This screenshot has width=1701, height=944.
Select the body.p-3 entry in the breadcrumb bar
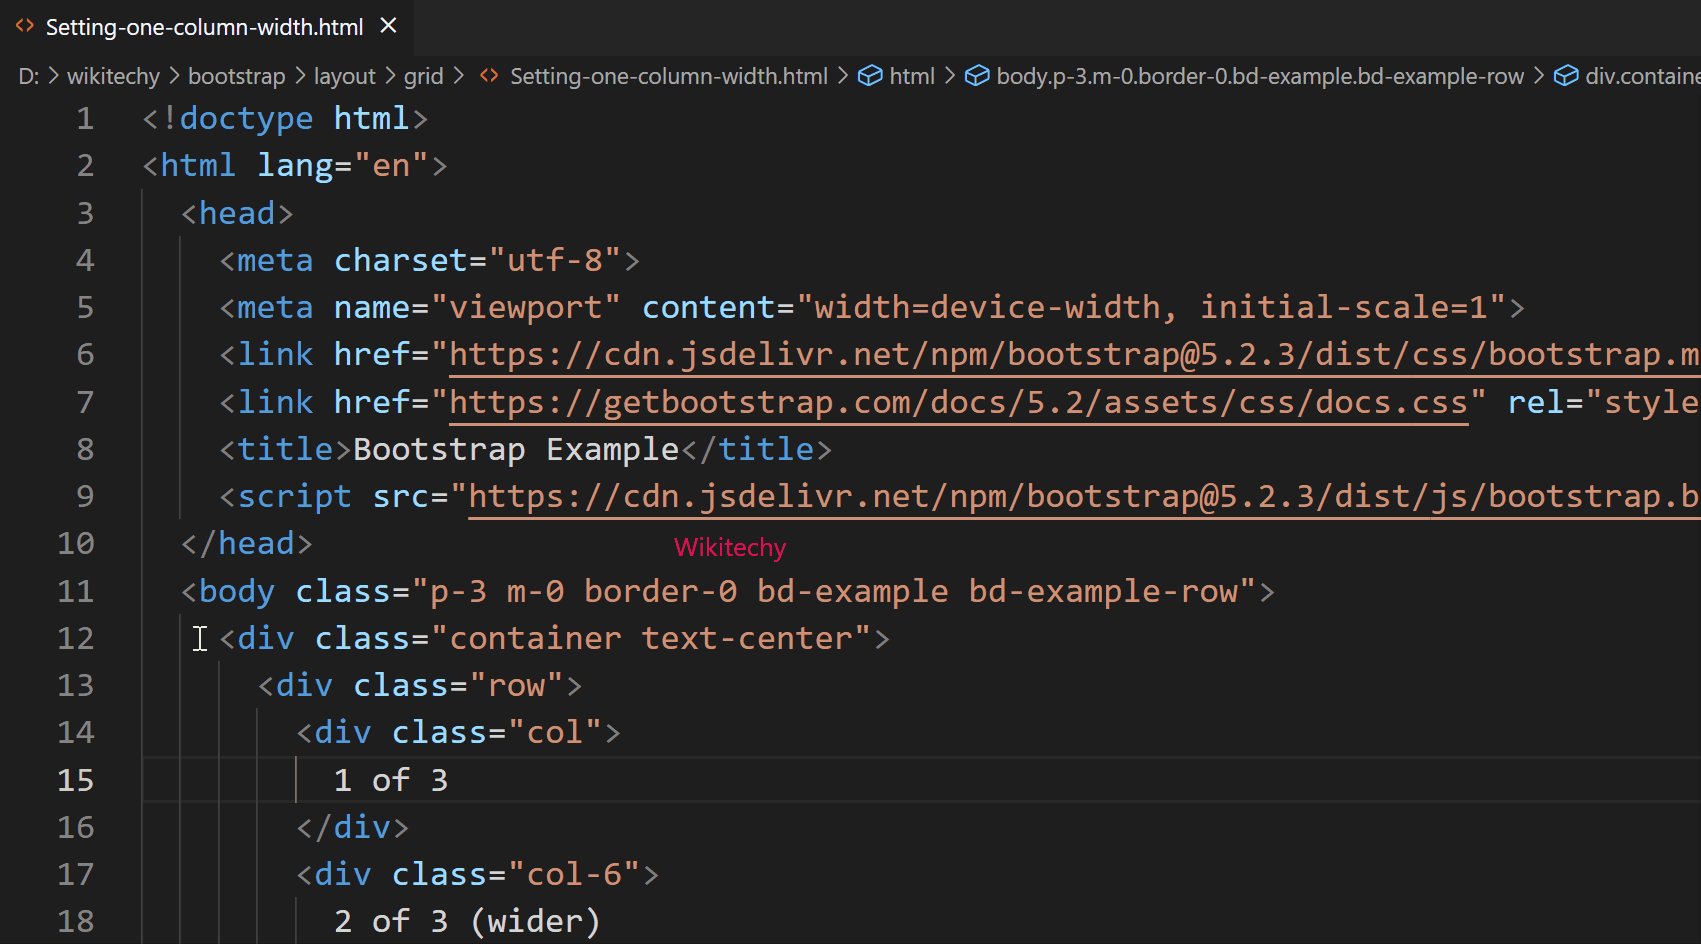pyautogui.click(x=1244, y=75)
